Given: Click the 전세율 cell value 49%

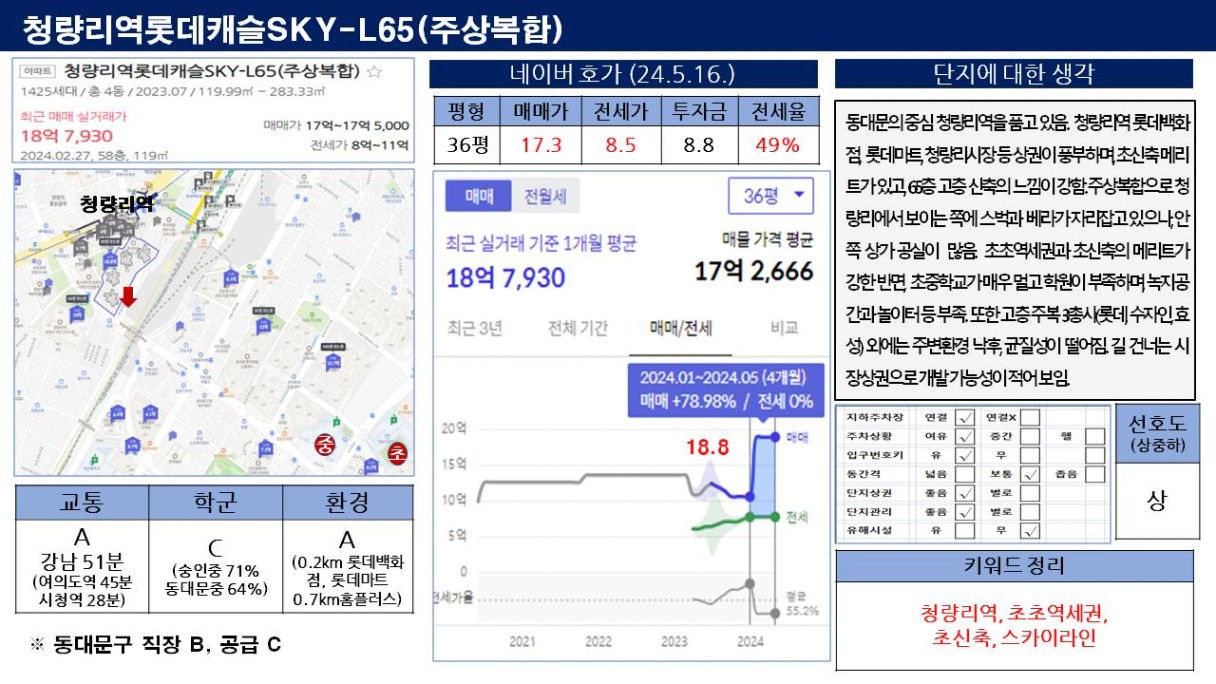Looking at the screenshot, I should click(778, 145).
